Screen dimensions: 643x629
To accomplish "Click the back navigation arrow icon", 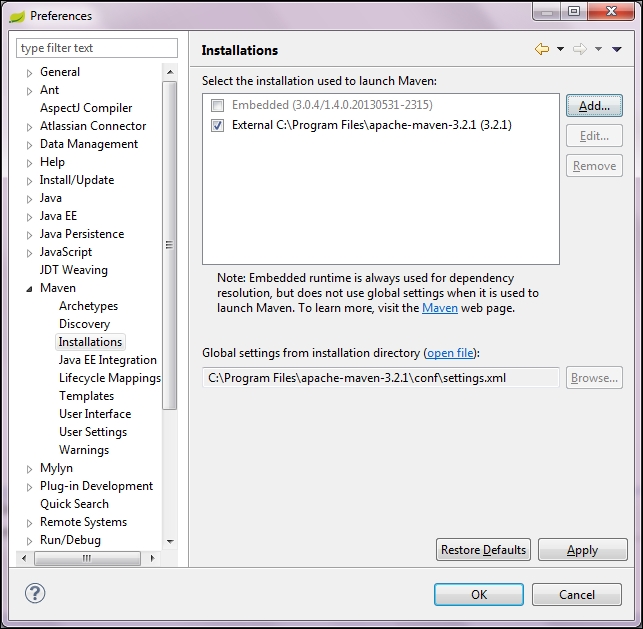I will [542, 49].
